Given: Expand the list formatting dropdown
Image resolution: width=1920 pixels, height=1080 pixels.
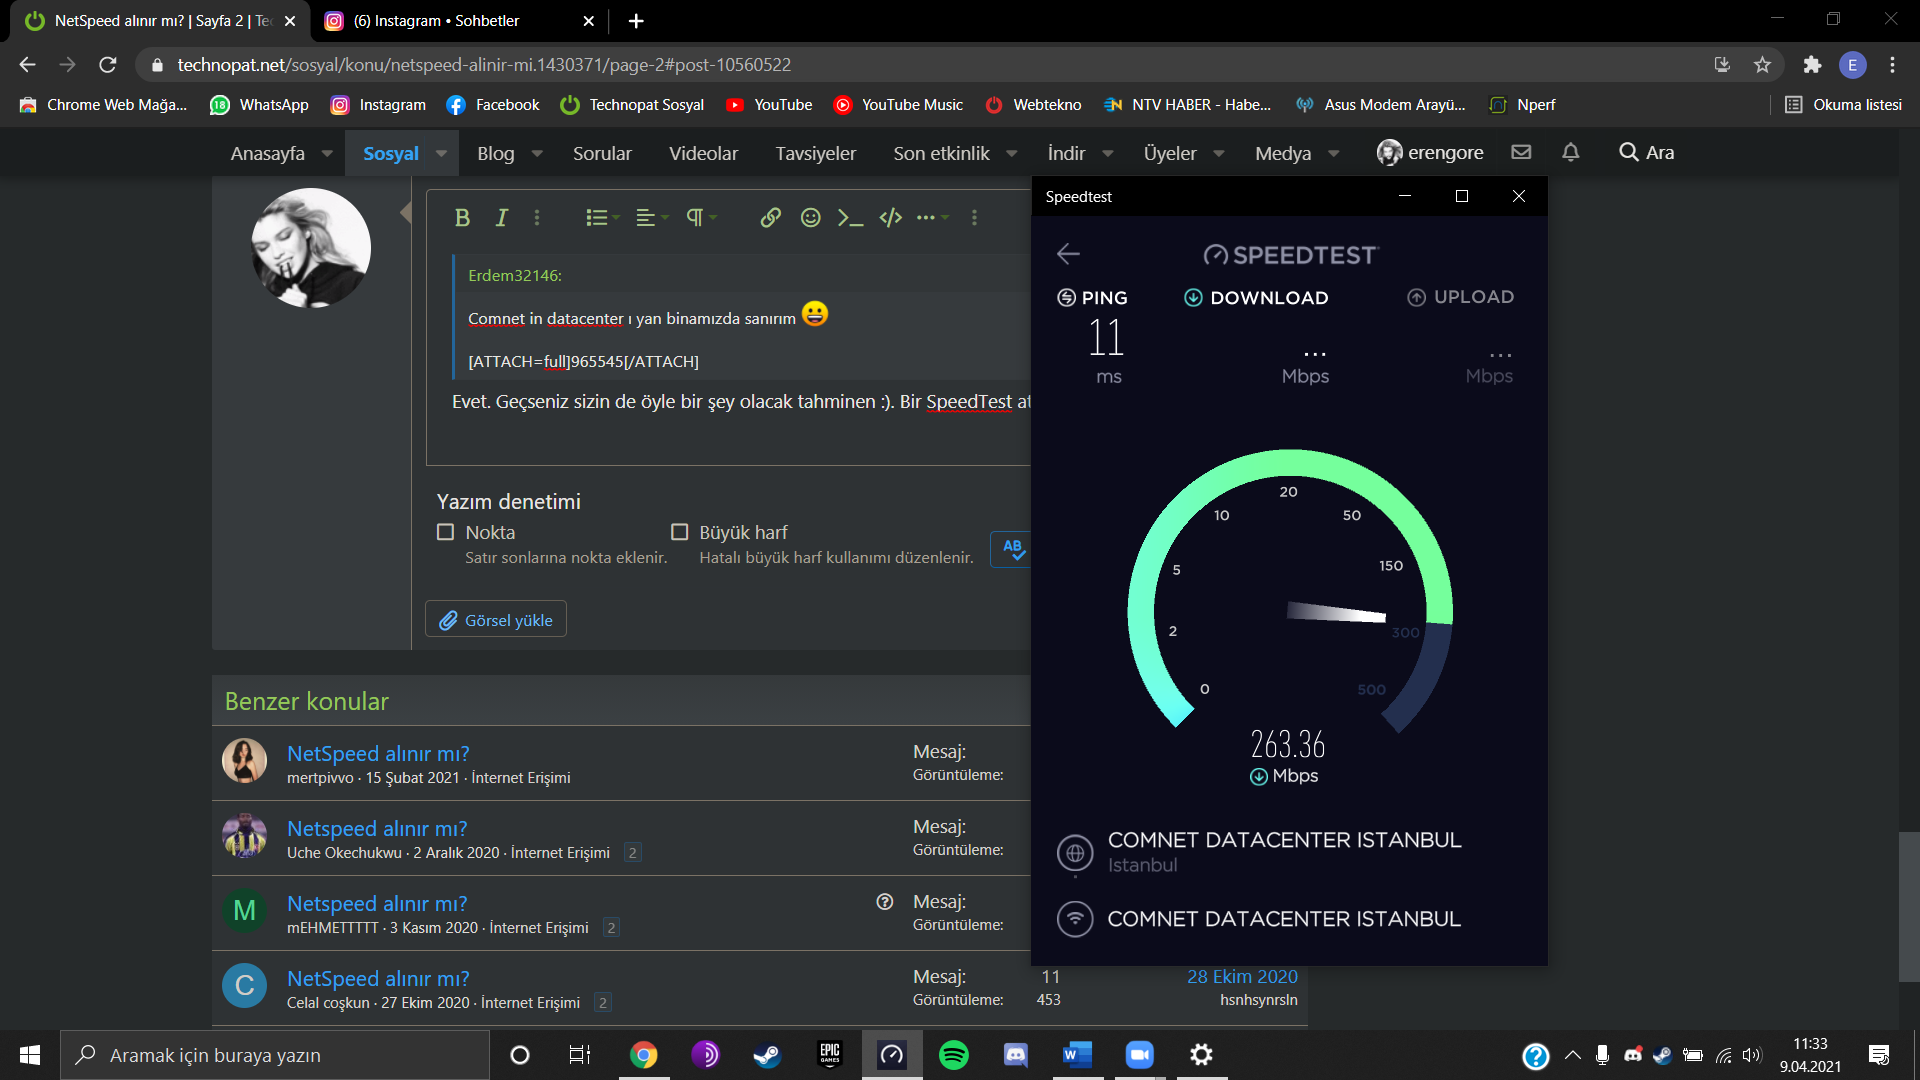Looking at the screenshot, I should click(x=602, y=218).
